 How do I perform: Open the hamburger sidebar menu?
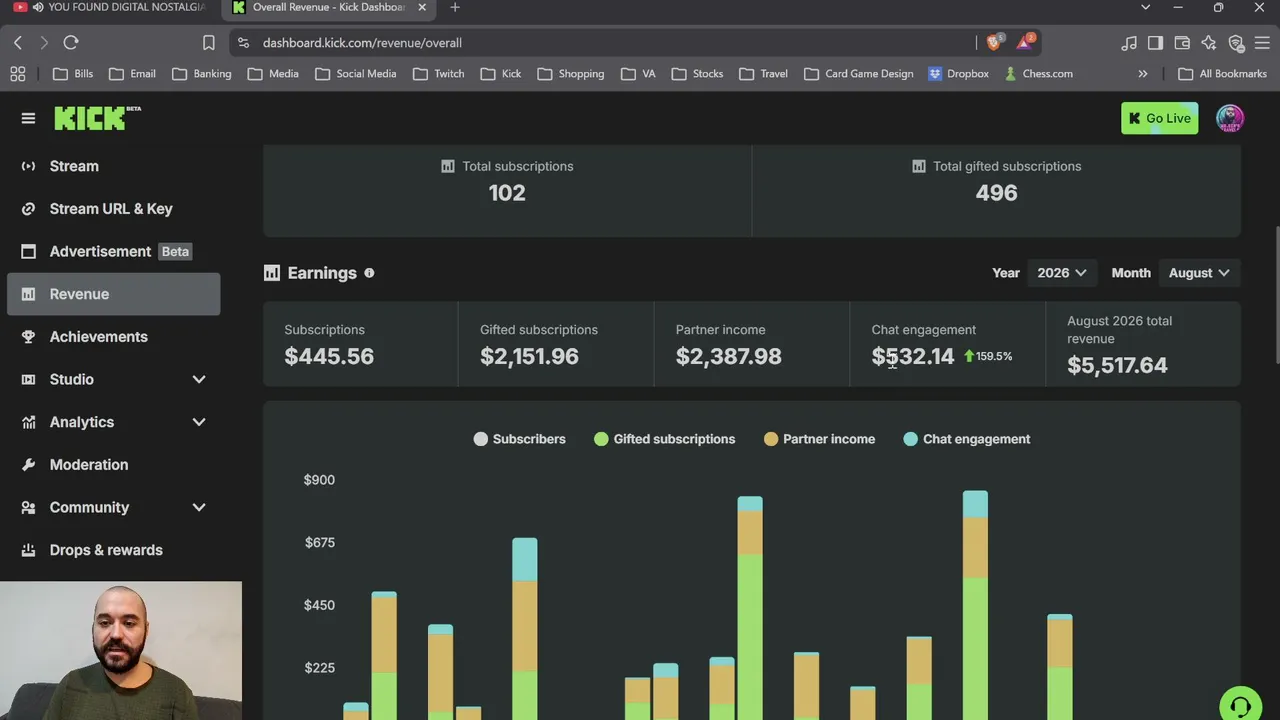pyautogui.click(x=28, y=118)
